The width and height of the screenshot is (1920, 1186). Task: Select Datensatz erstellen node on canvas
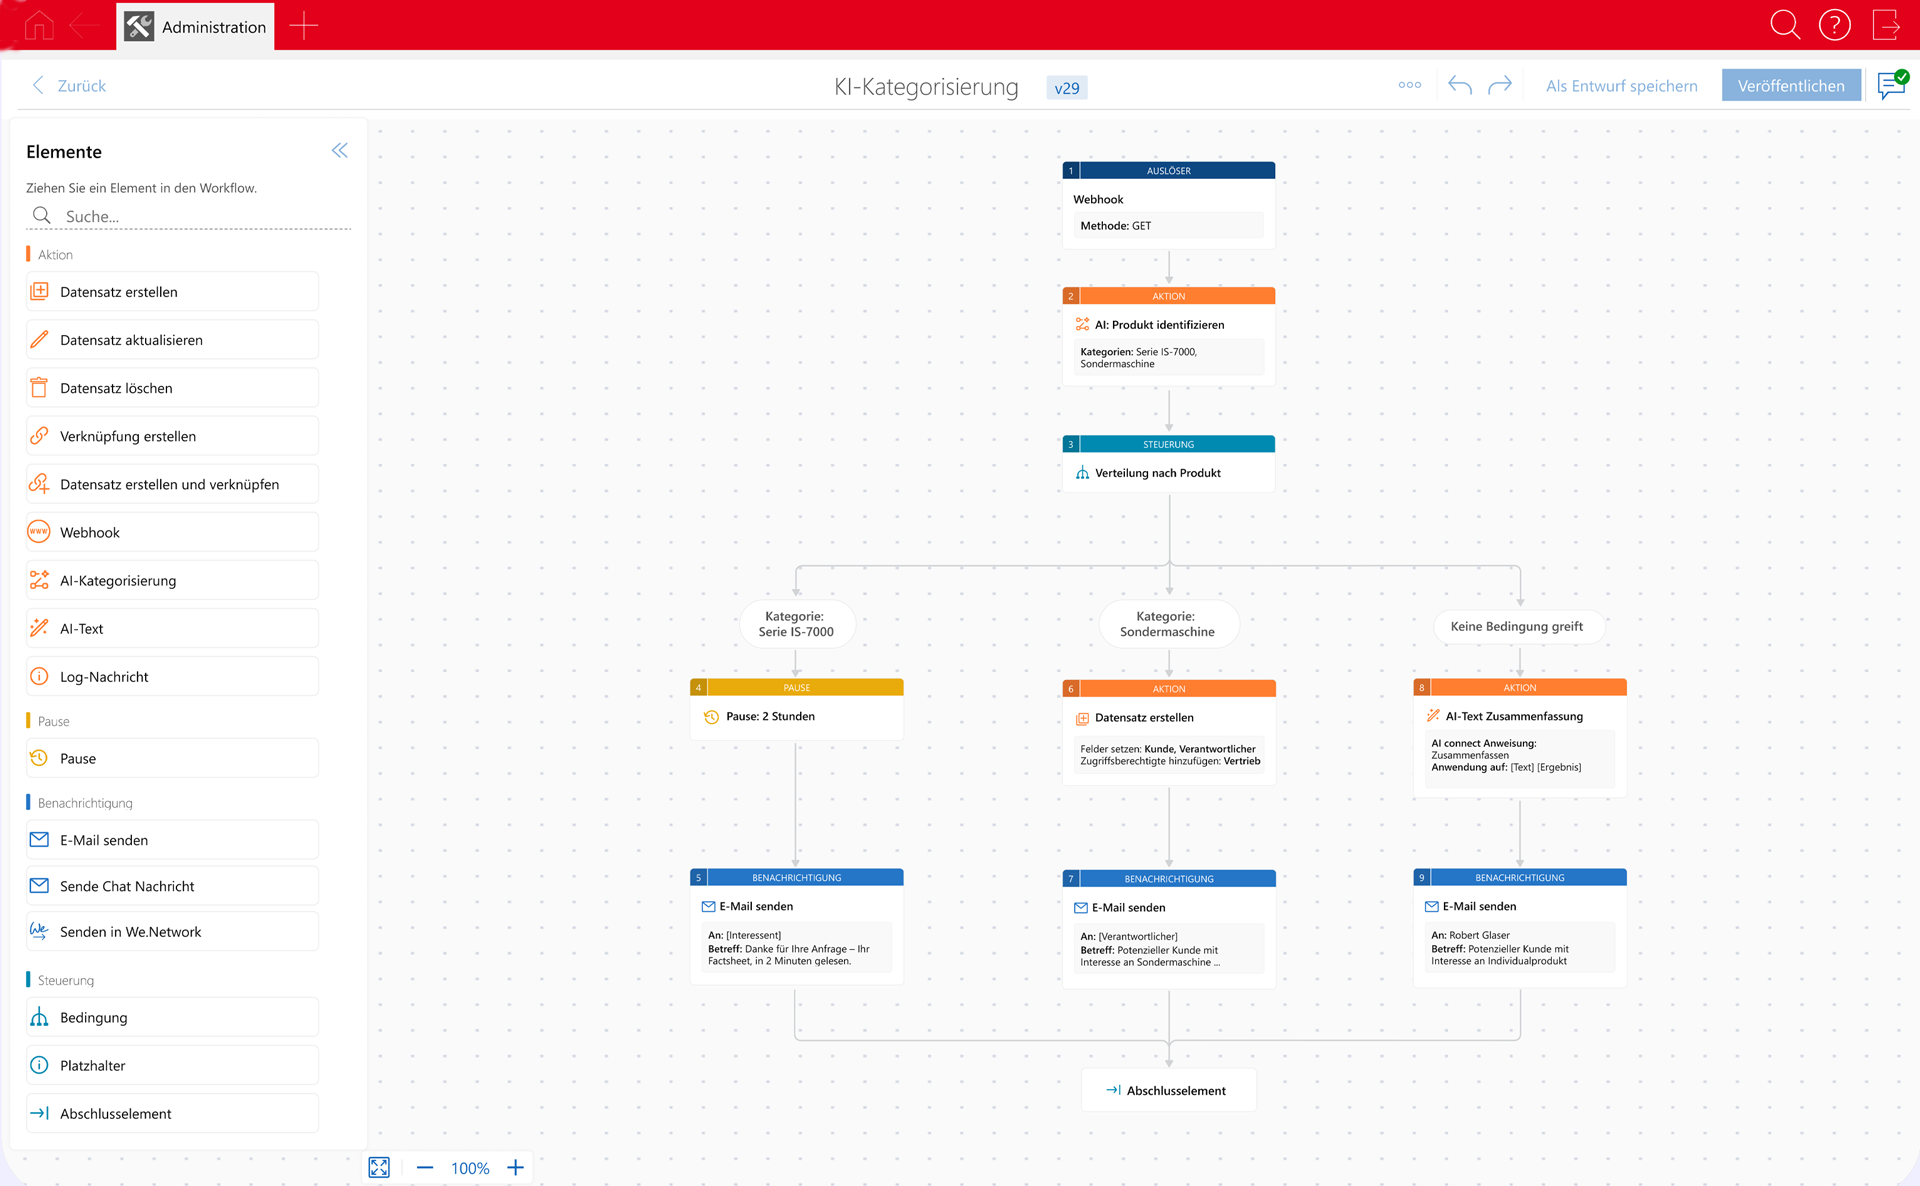1168,732
